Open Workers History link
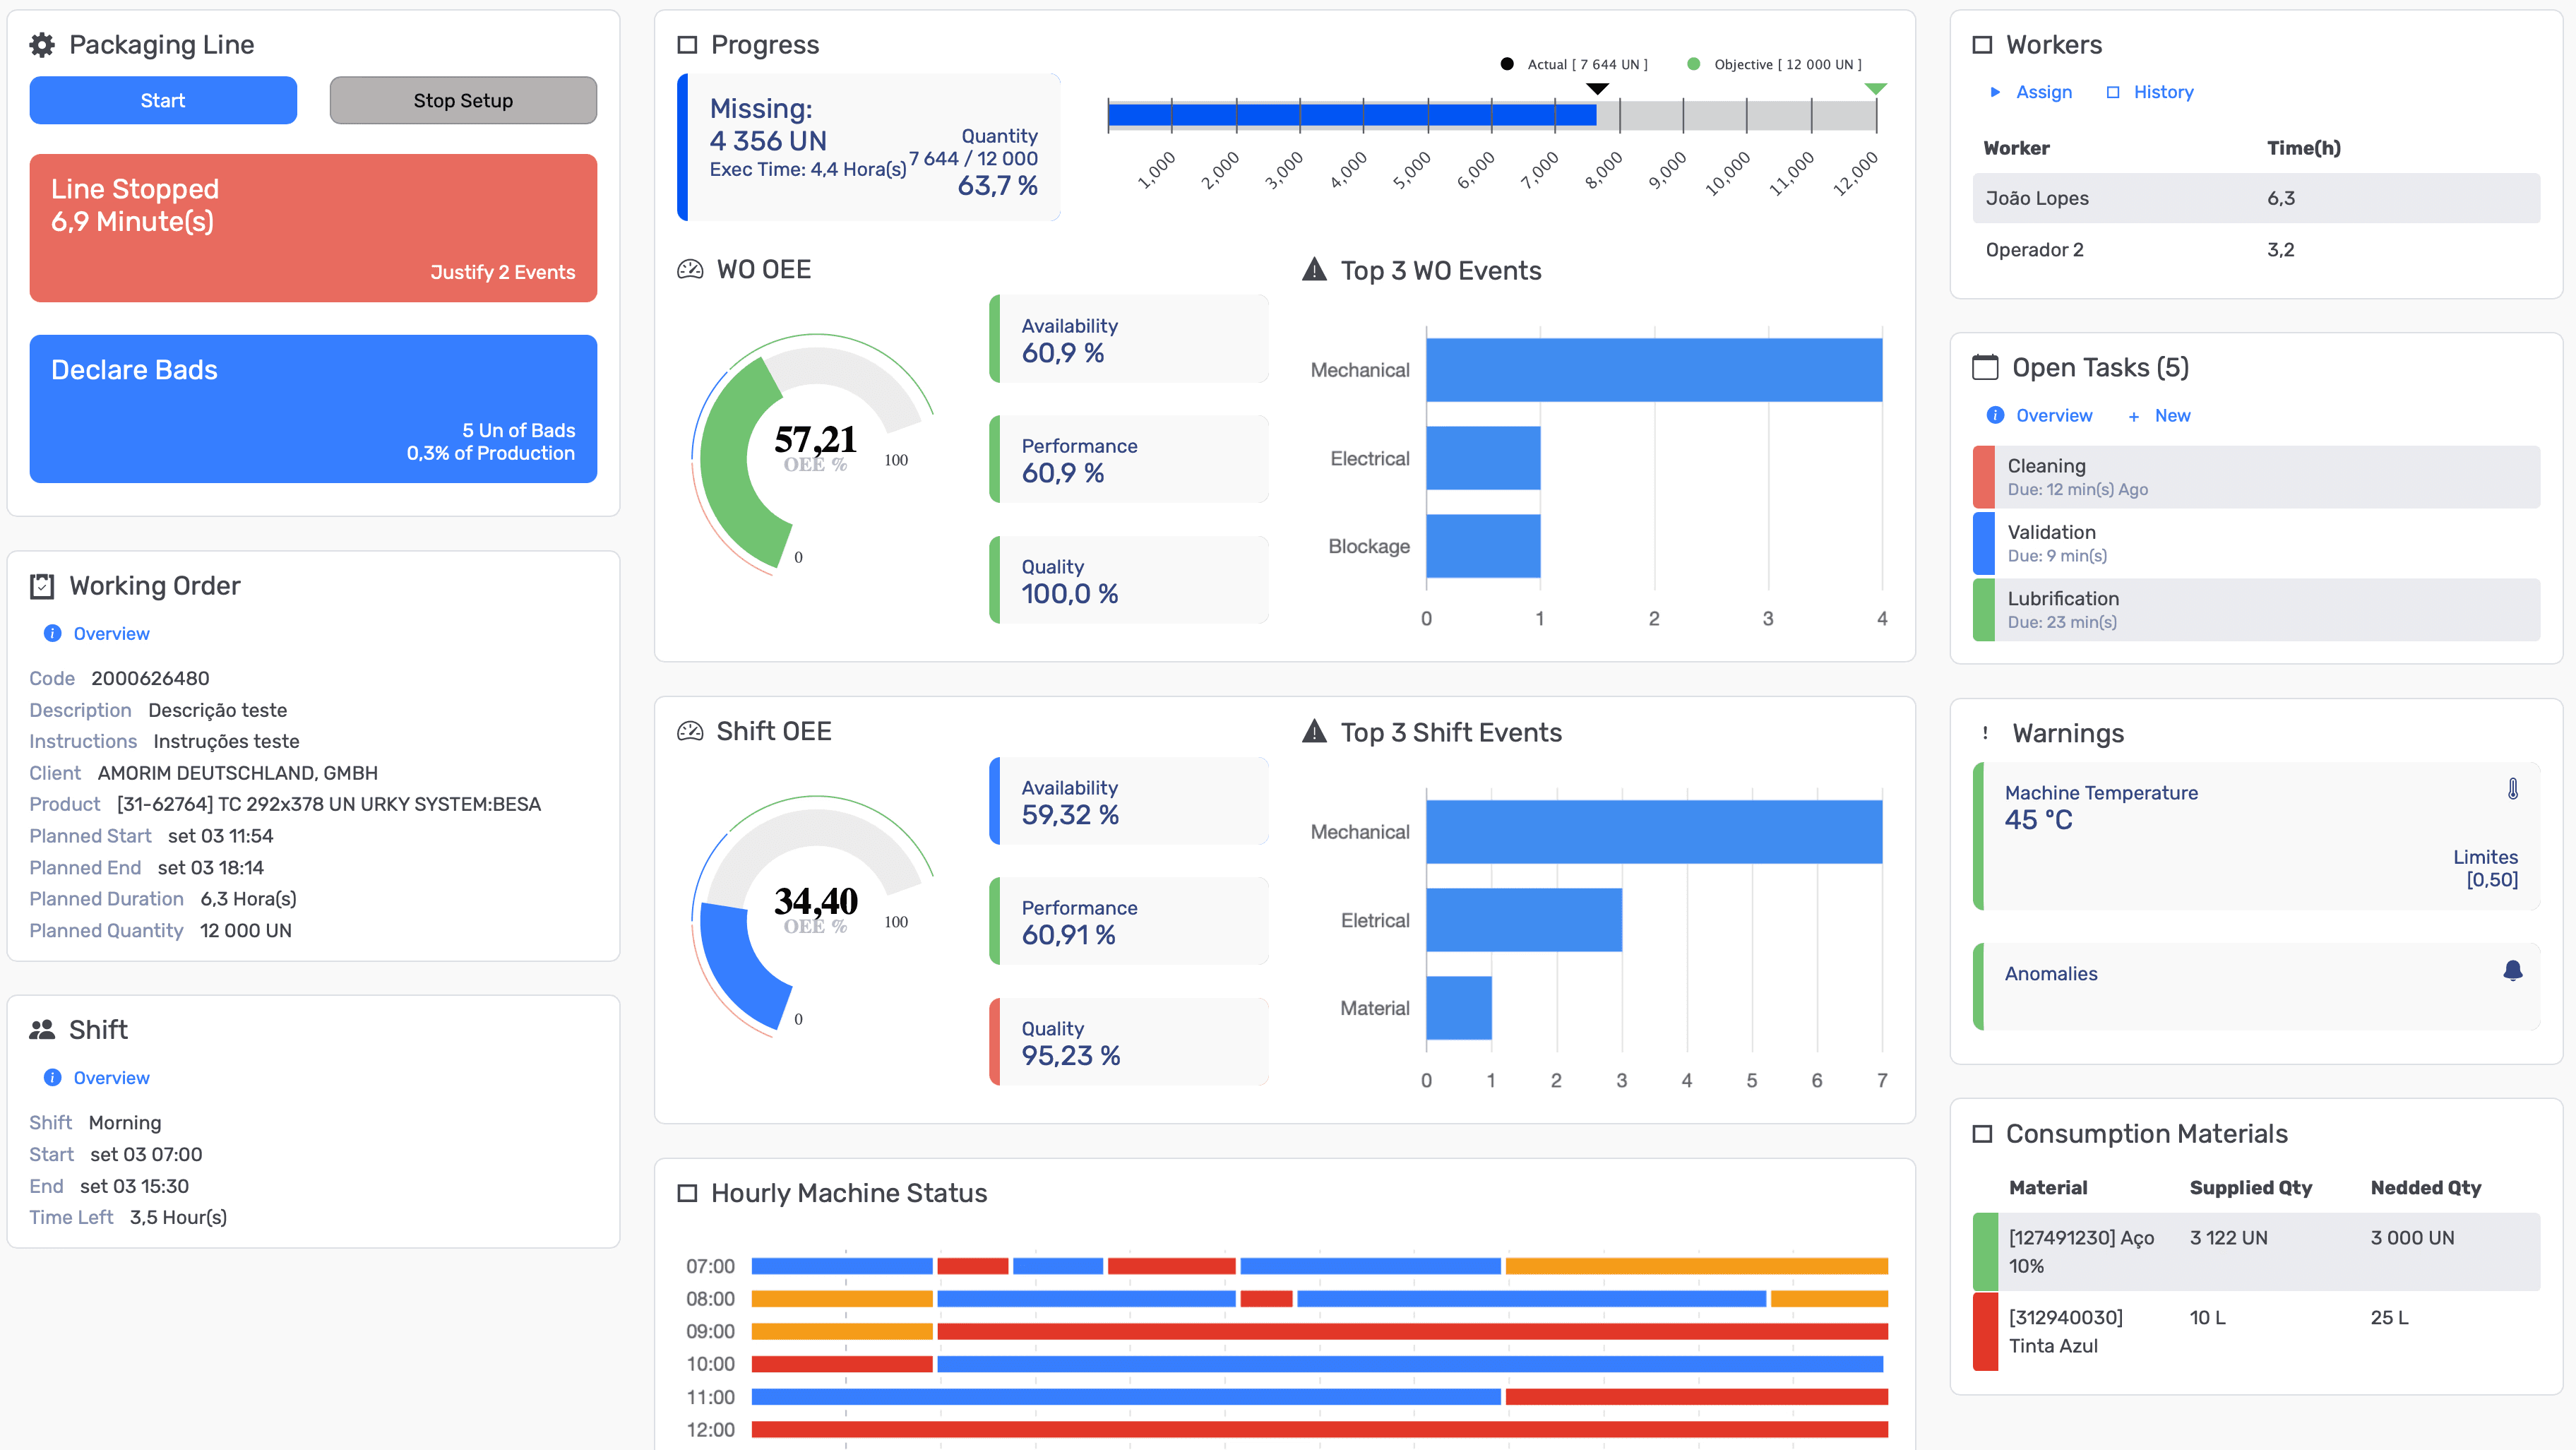 [x=2163, y=92]
